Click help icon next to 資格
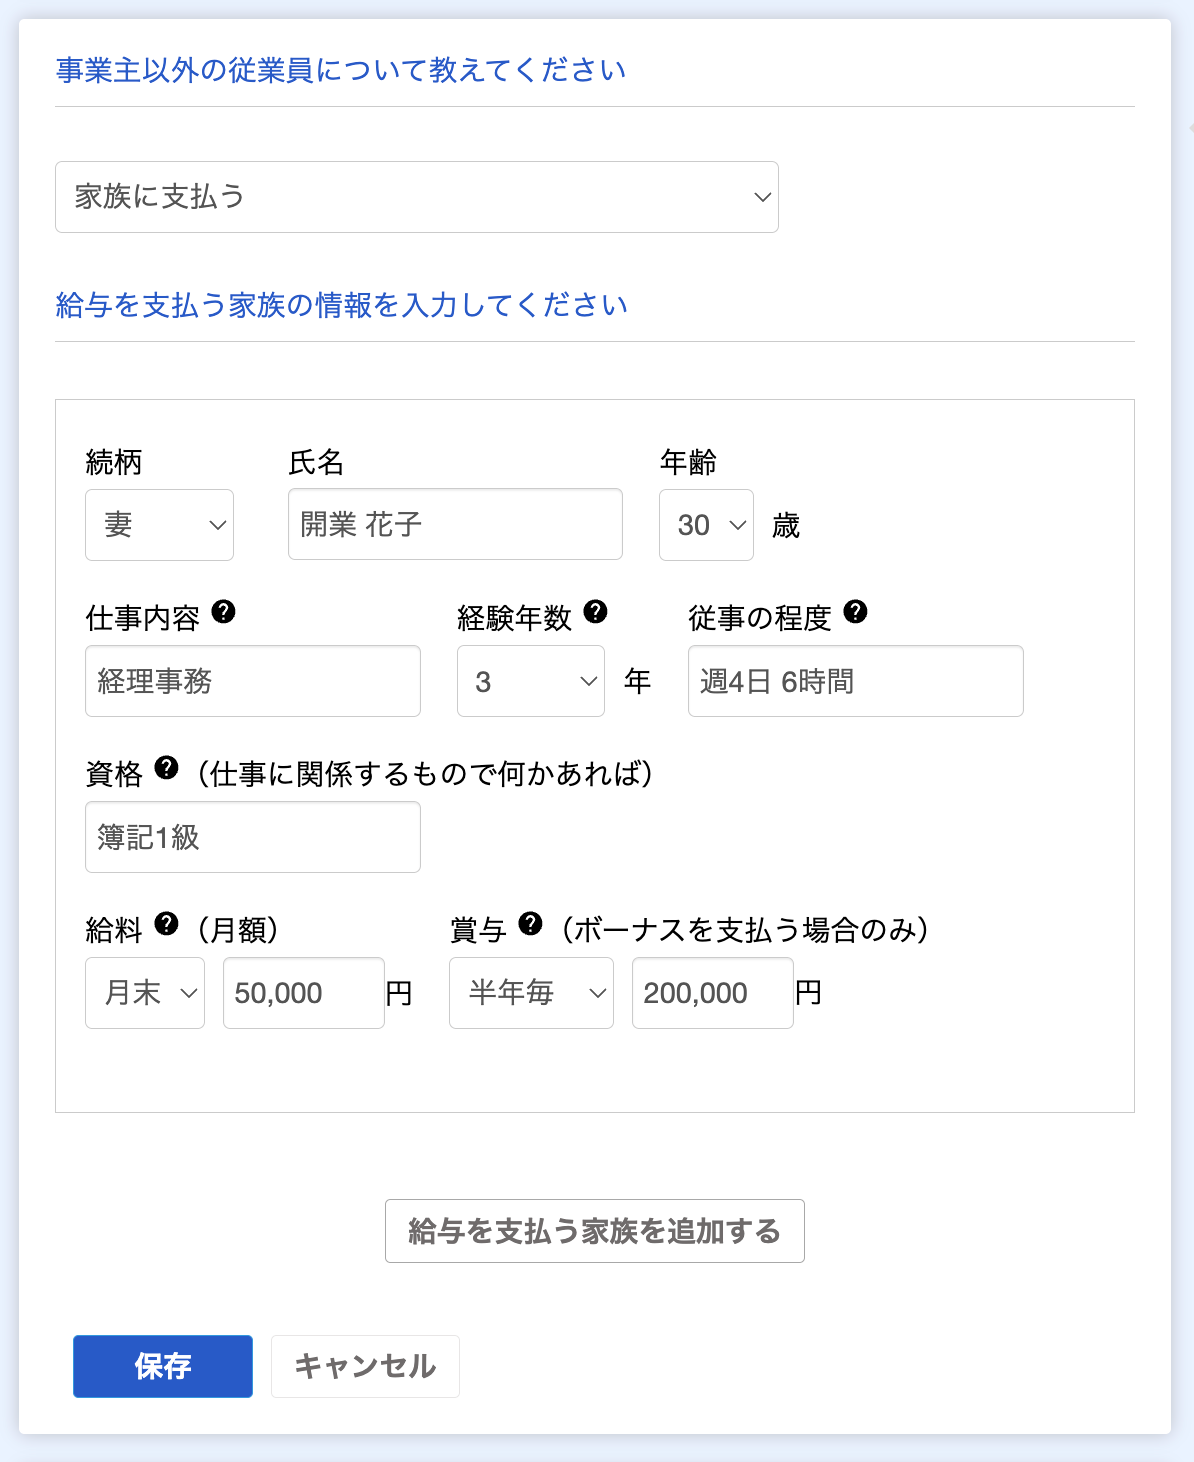Viewport: 1194px width, 1462px height. (166, 768)
